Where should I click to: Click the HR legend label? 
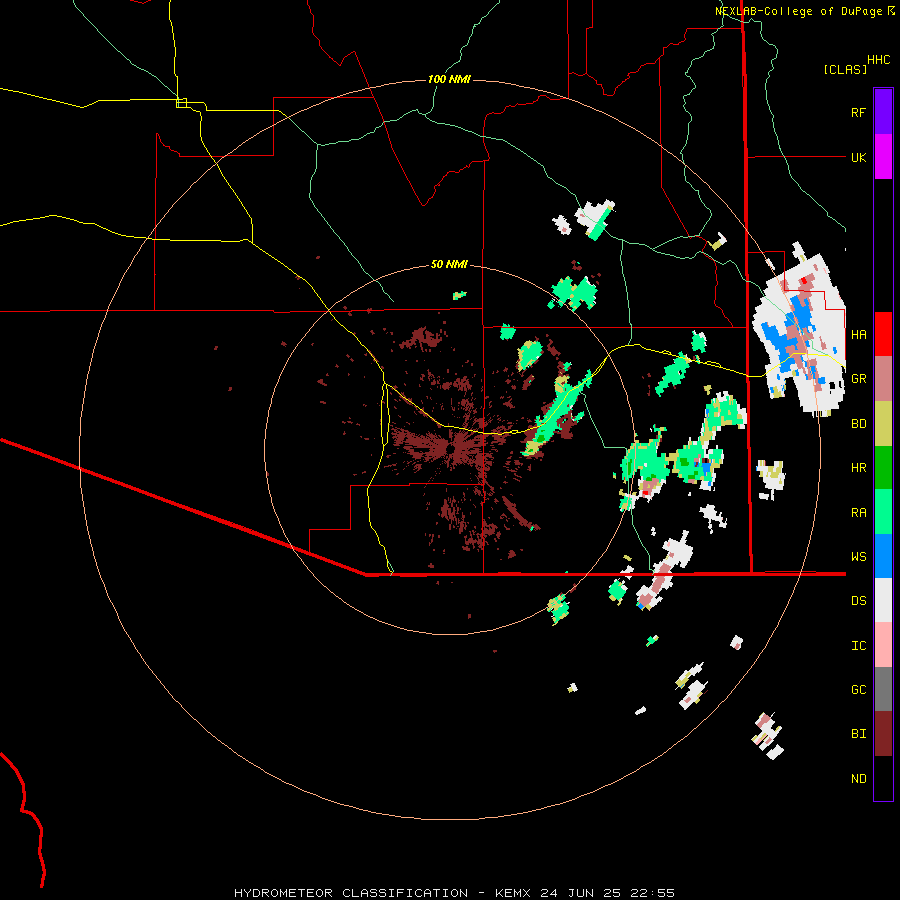(x=858, y=468)
